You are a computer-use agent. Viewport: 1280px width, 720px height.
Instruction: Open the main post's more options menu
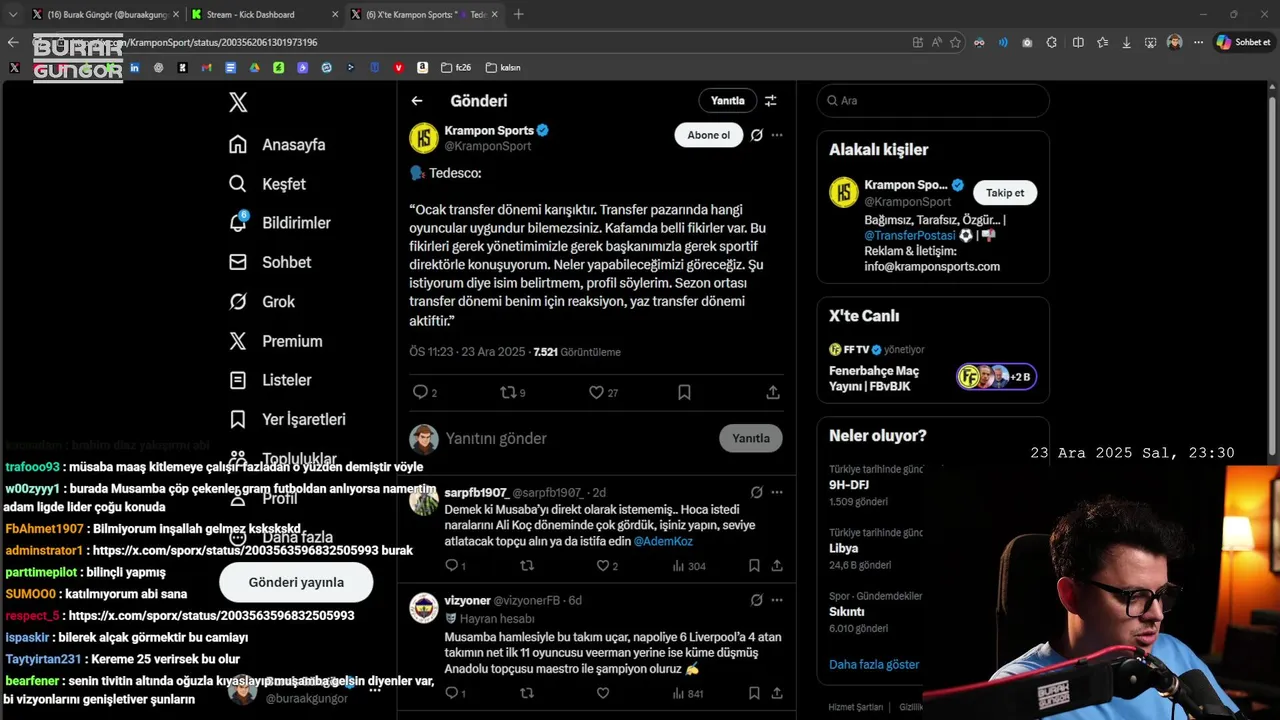(x=777, y=135)
